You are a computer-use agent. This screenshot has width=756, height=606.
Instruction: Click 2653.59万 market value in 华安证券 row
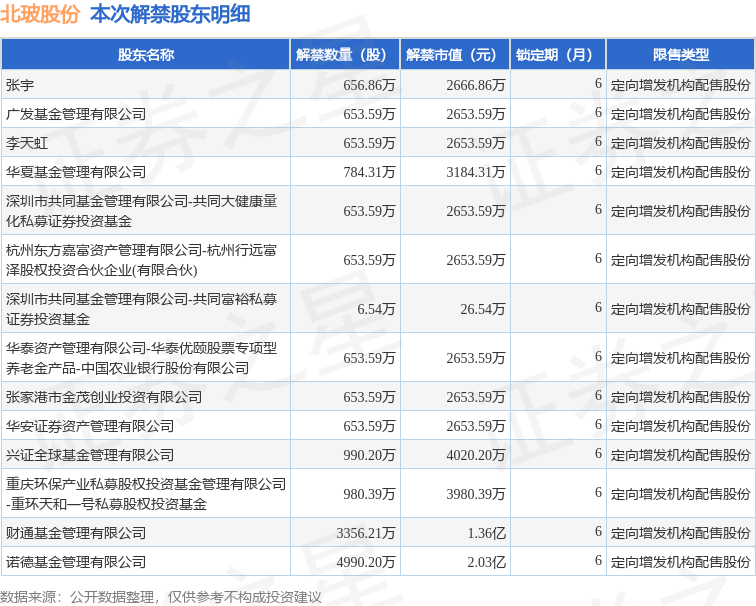click(476, 426)
